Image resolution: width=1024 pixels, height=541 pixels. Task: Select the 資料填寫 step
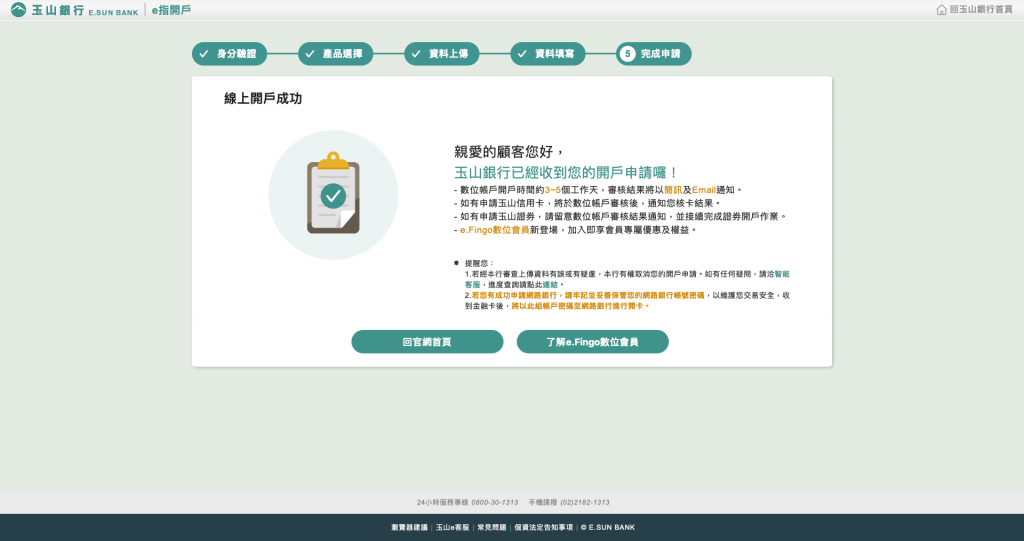click(x=547, y=54)
